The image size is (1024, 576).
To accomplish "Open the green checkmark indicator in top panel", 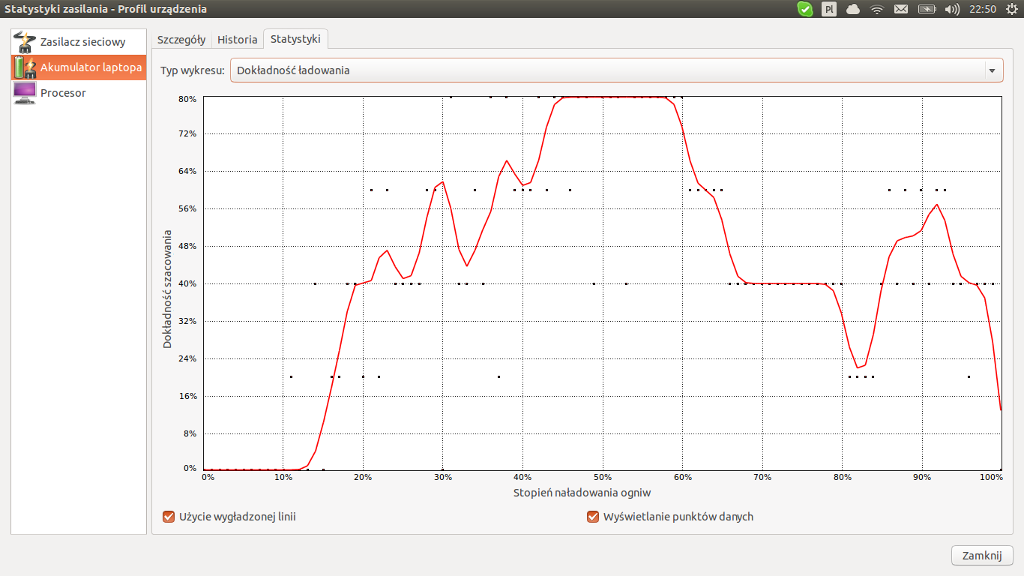I will (805, 9).
